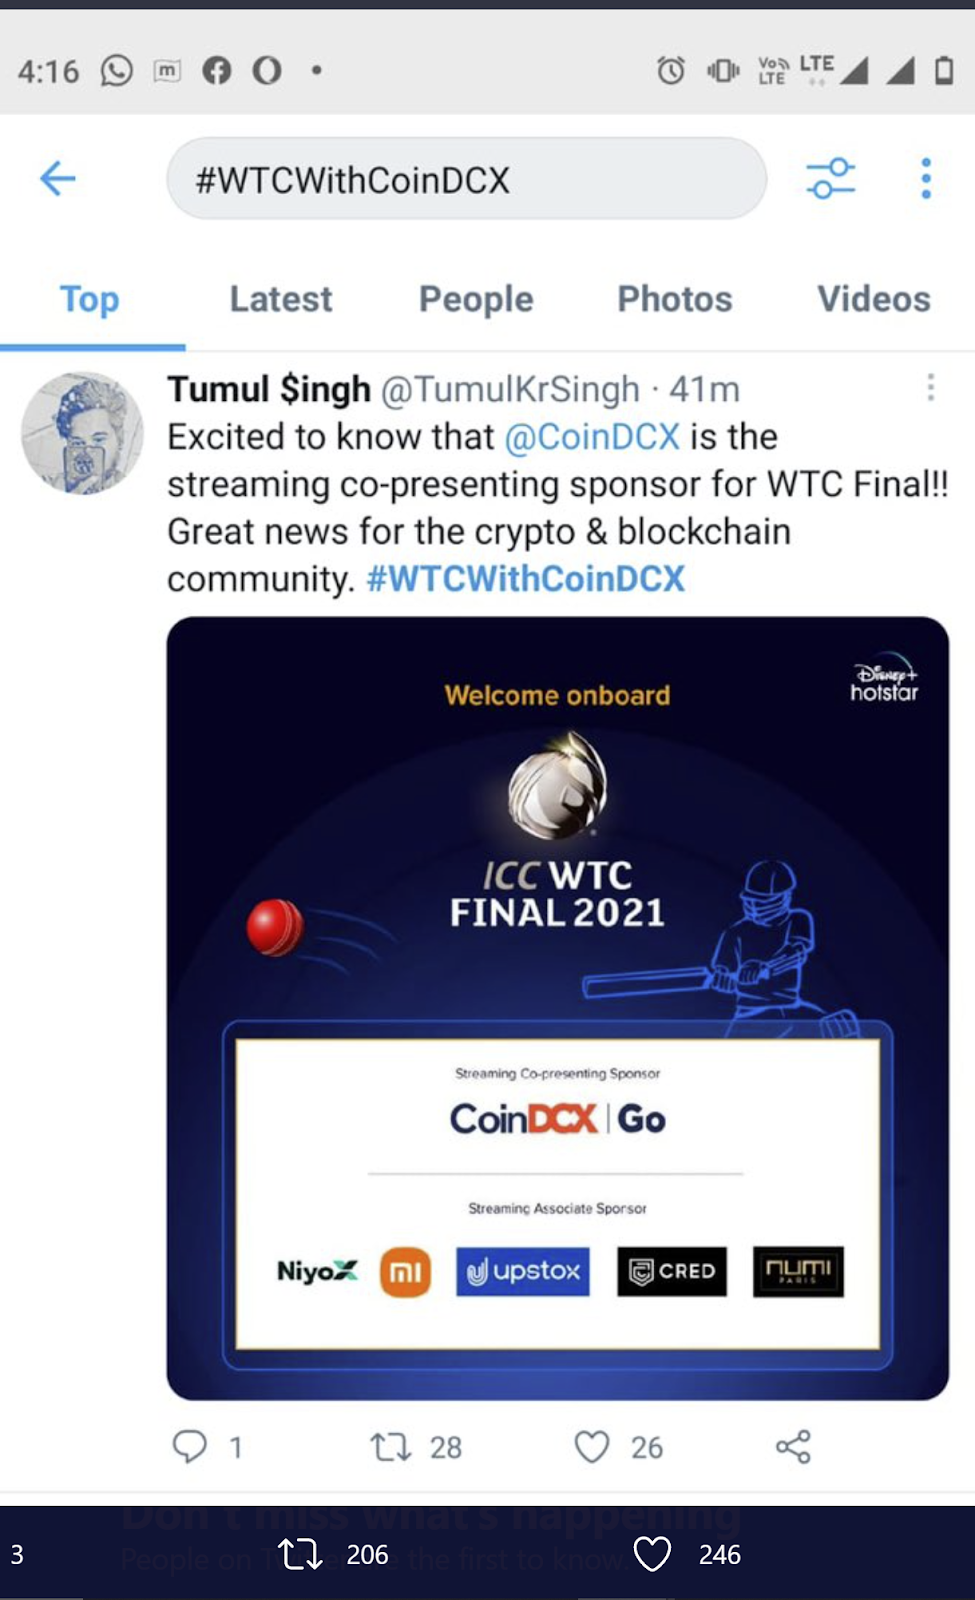
Task: Open Tumul Singh's profile picture
Action: (82, 433)
